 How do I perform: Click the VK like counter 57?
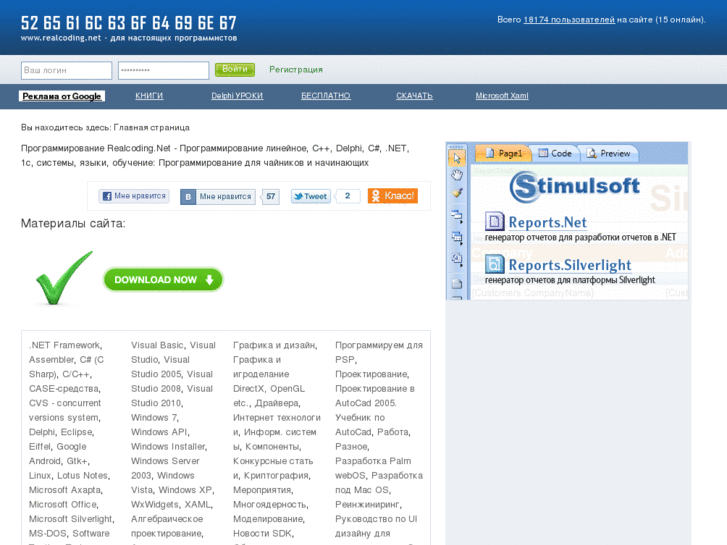pyautogui.click(x=271, y=197)
